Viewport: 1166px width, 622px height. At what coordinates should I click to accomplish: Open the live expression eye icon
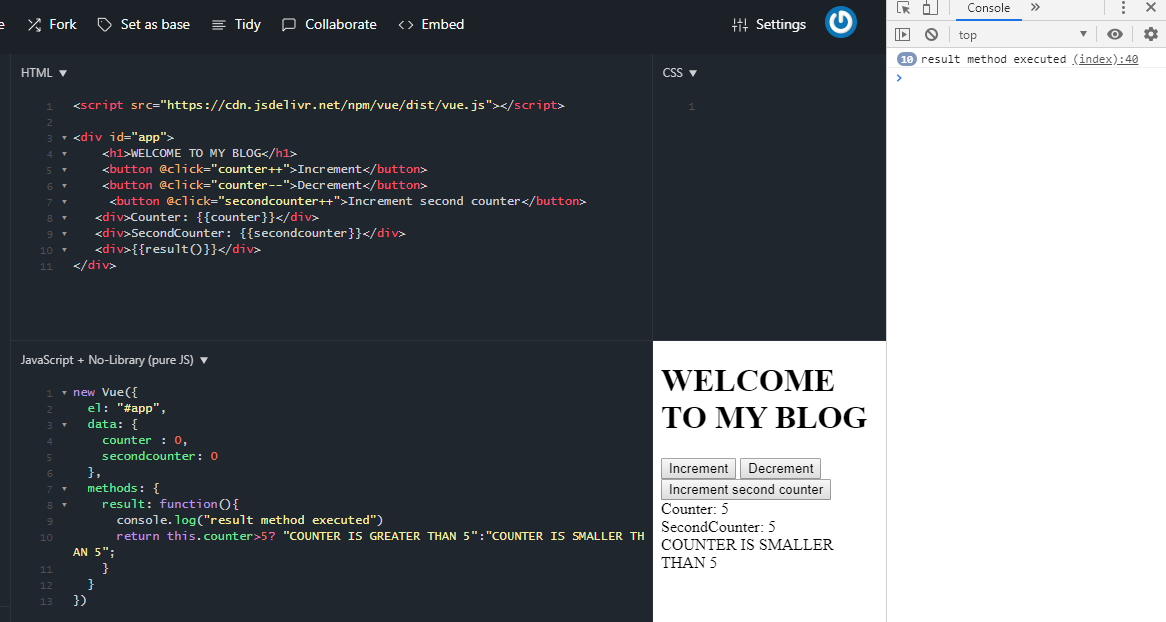[x=1115, y=34]
